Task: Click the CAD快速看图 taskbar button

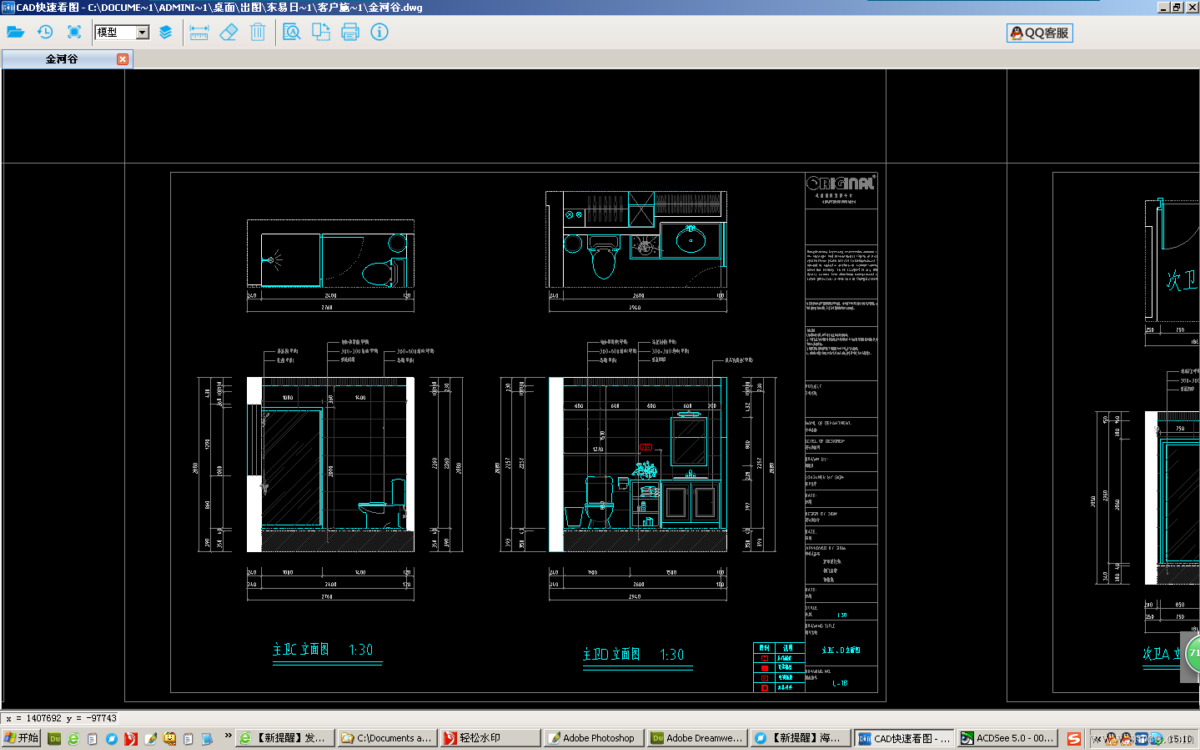Action: [904, 738]
